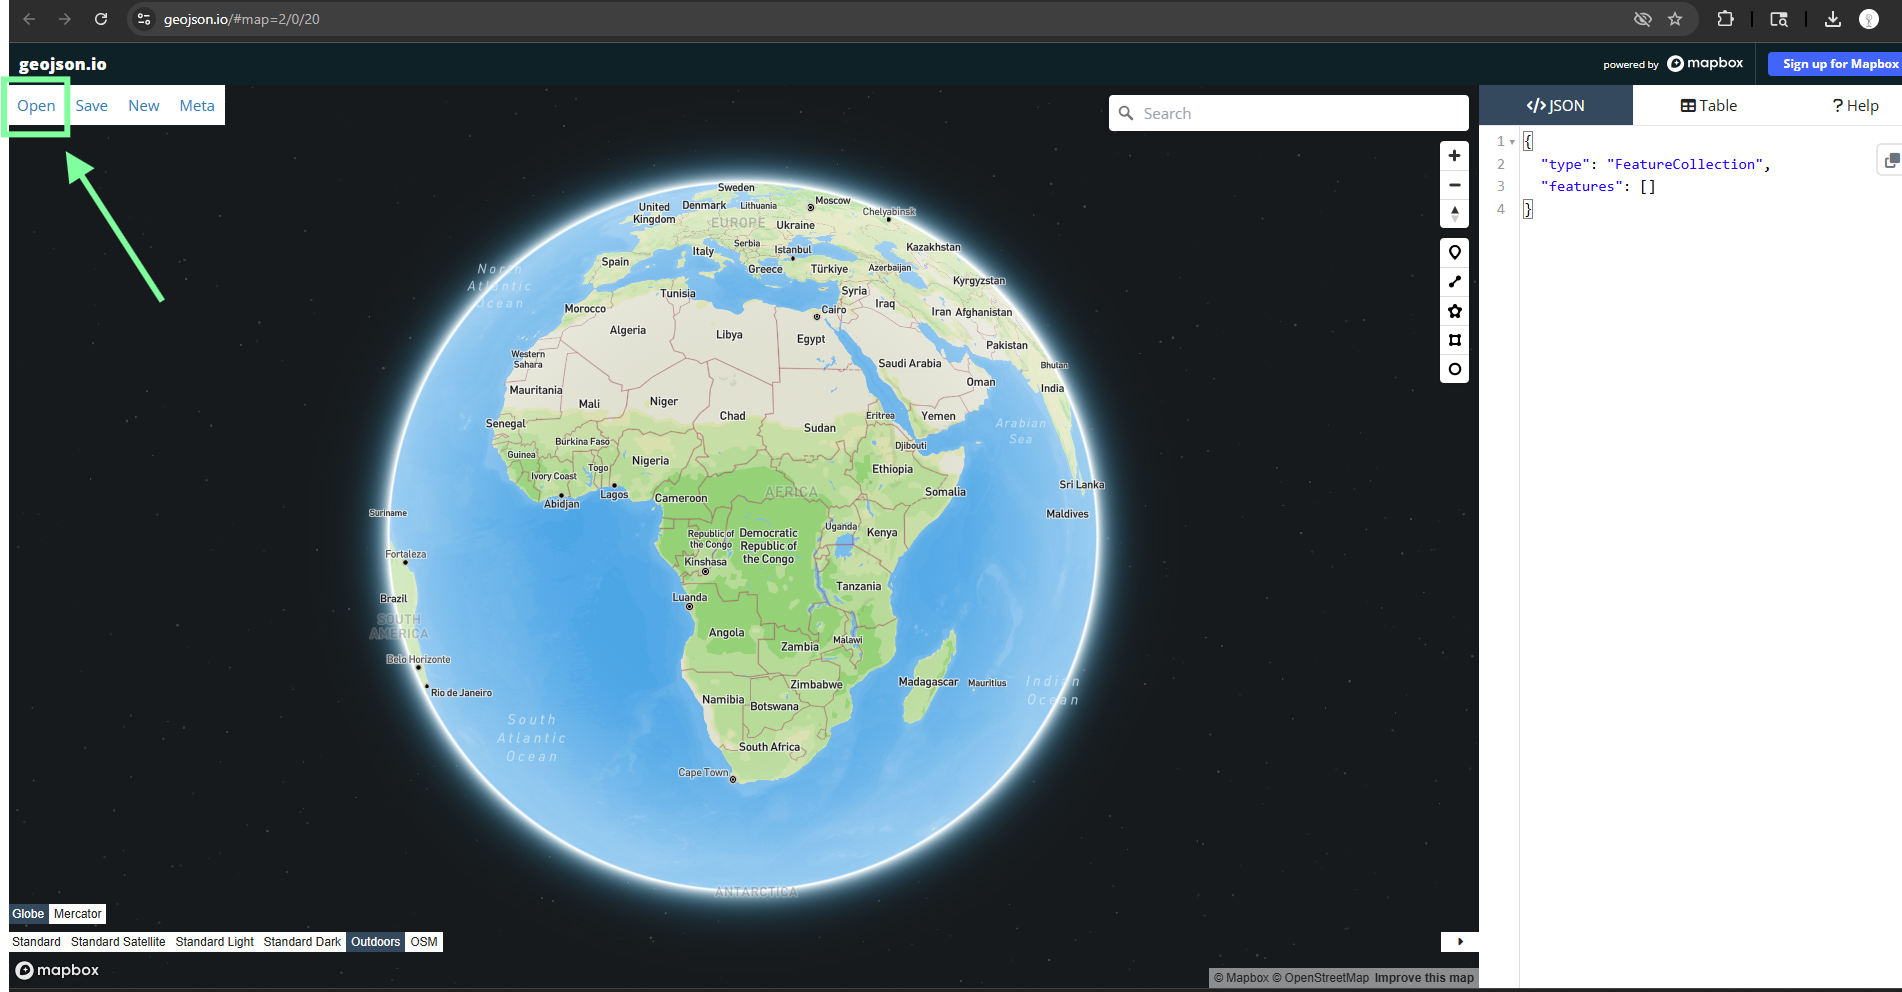Zoom in with the map plus button
The width and height of the screenshot is (1902, 992).
coord(1454,156)
